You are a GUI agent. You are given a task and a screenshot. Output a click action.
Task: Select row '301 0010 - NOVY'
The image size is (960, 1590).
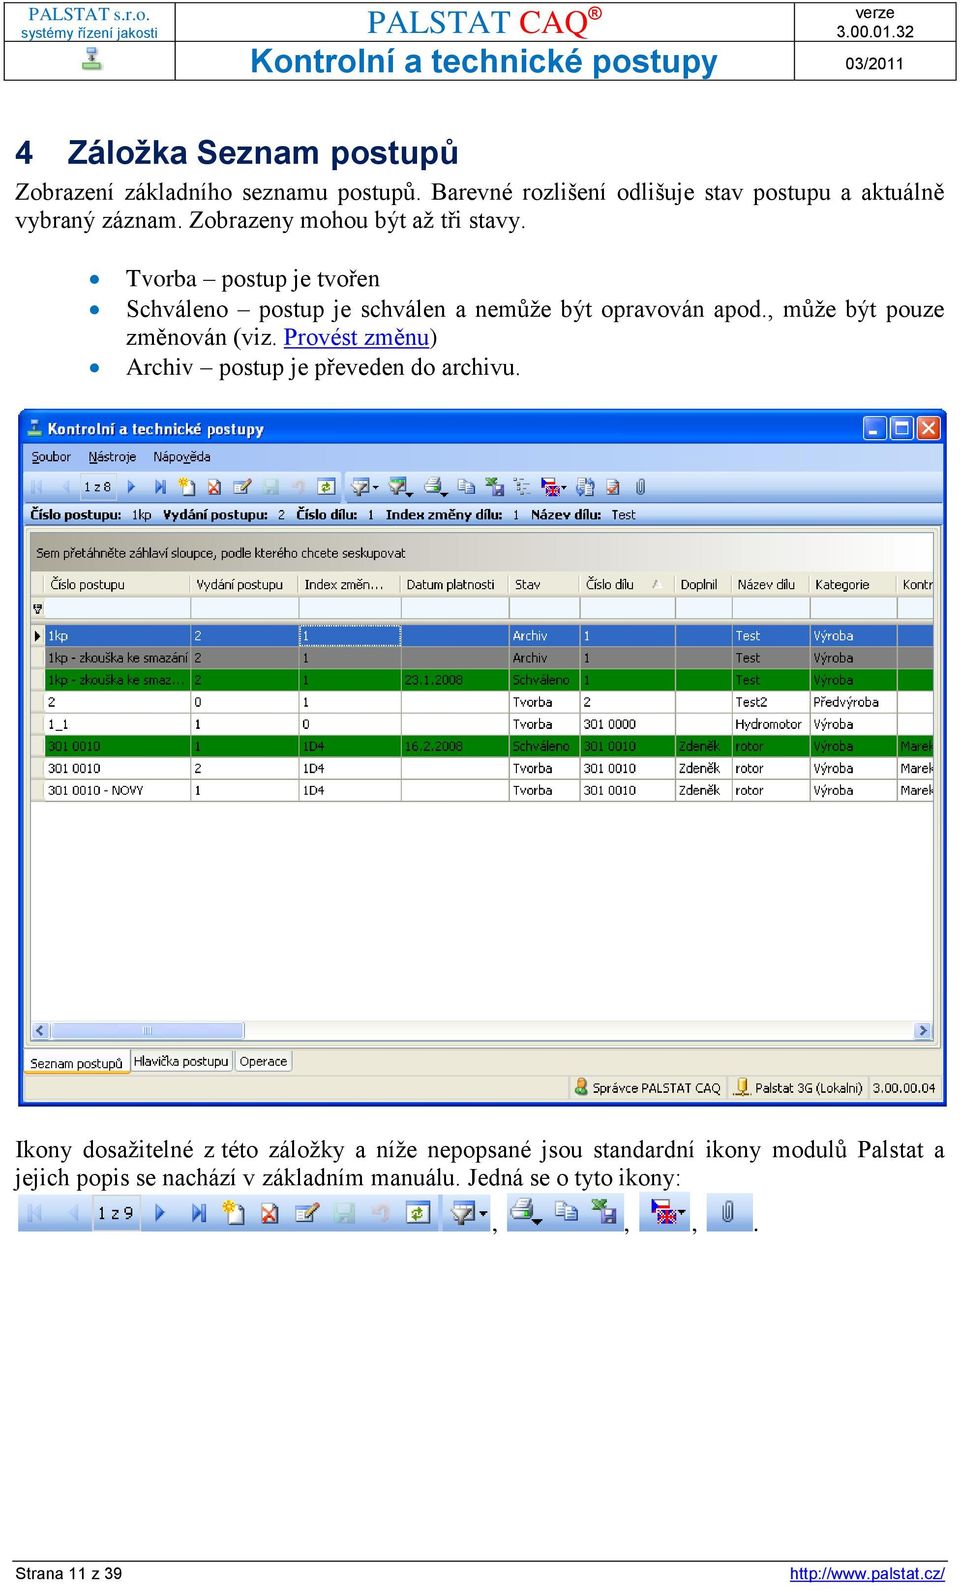point(483,790)
